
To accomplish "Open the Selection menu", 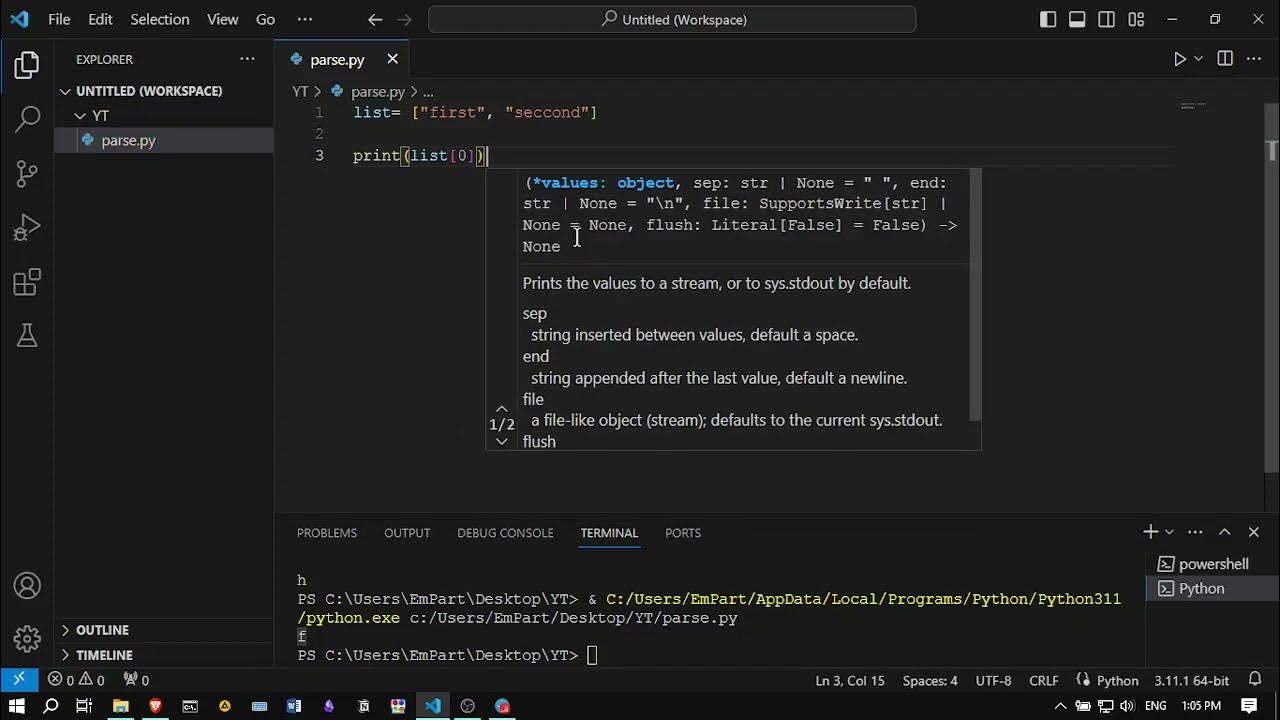I will 160,19.
